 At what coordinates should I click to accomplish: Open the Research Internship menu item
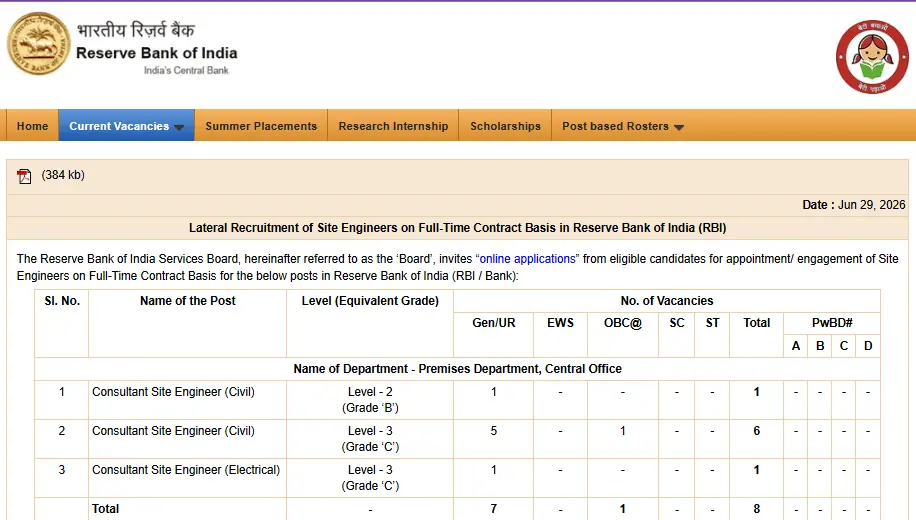pyautogui.click(x=393, y=126)
